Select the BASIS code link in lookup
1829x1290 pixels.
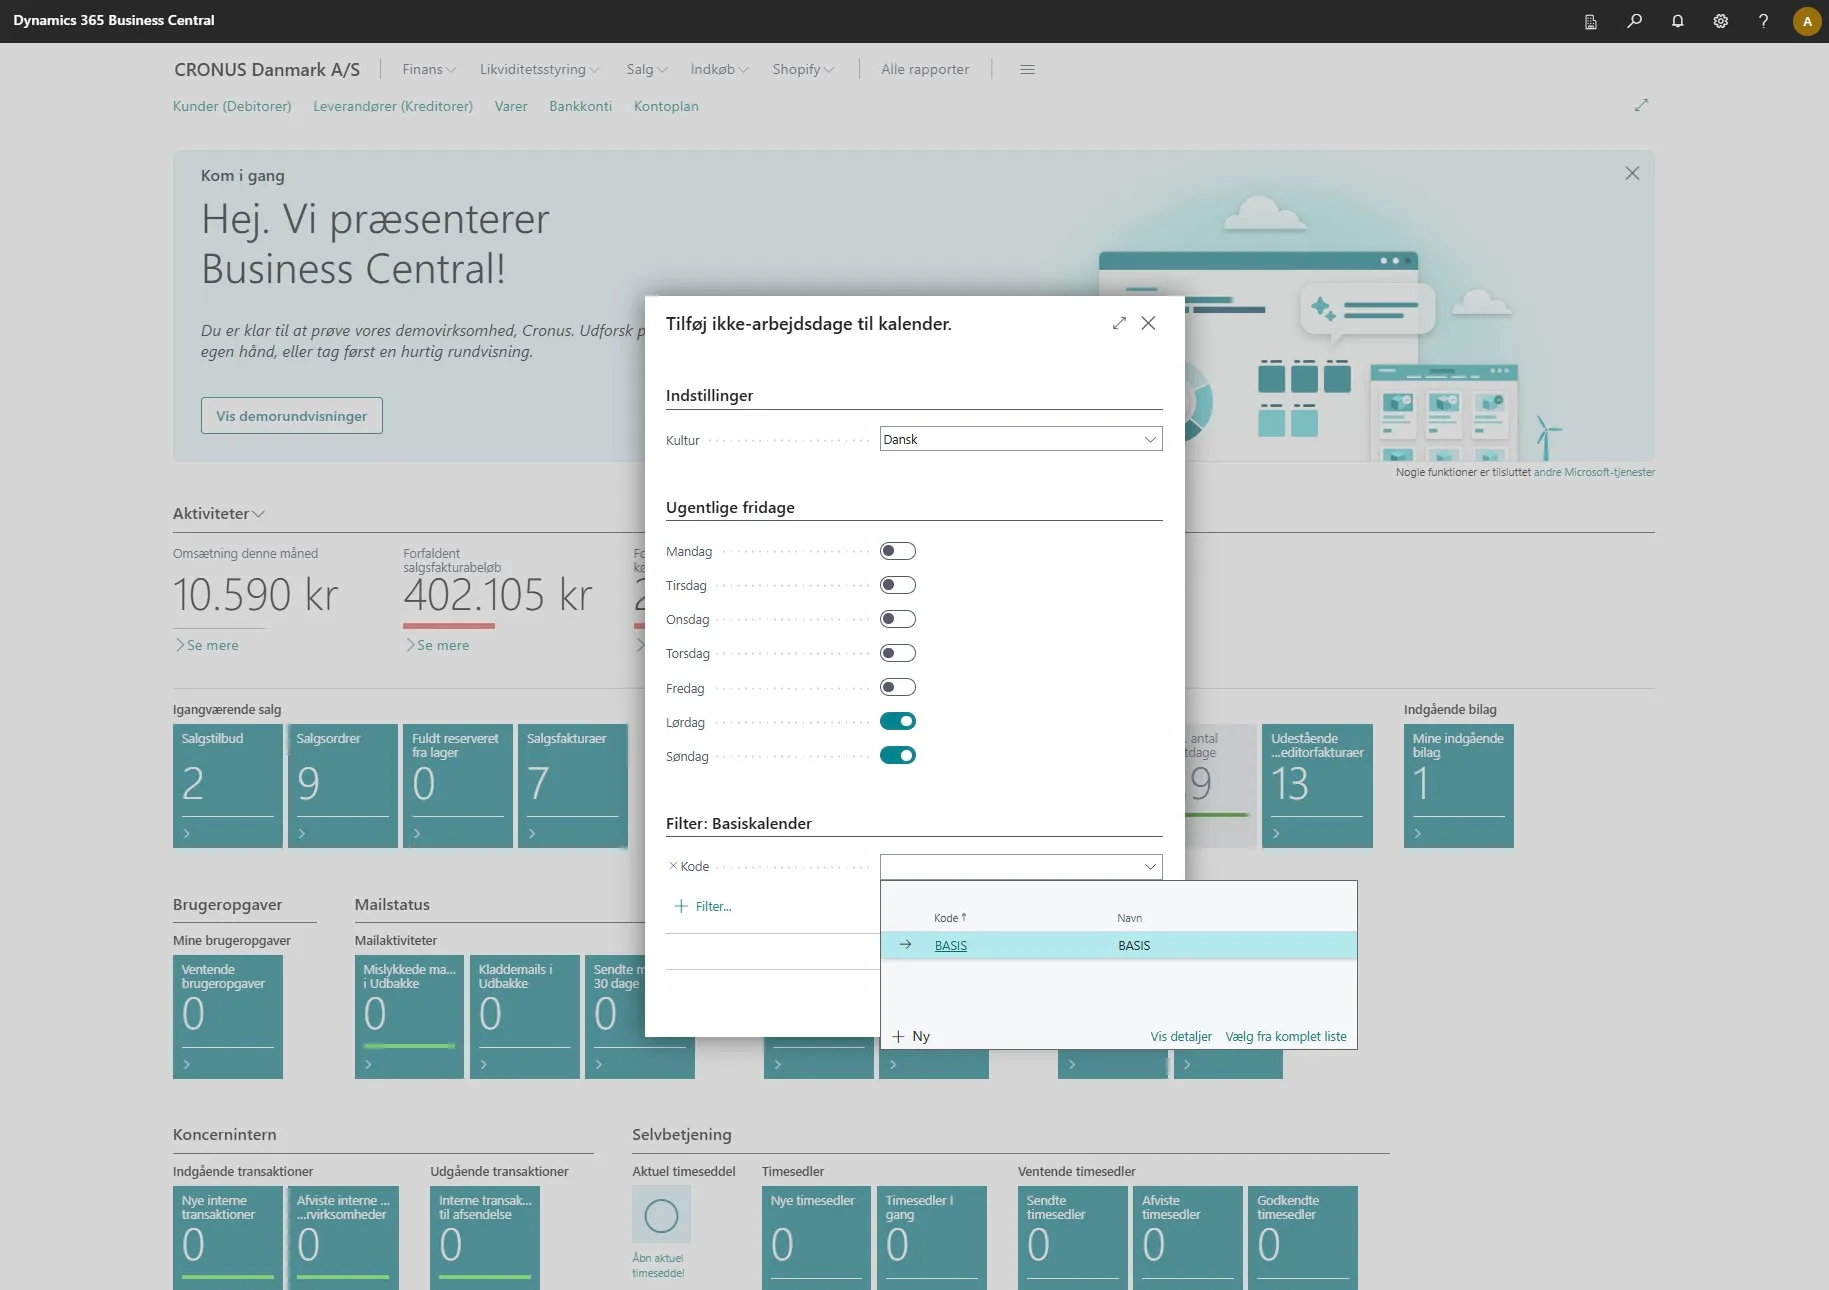coord(951,945)
